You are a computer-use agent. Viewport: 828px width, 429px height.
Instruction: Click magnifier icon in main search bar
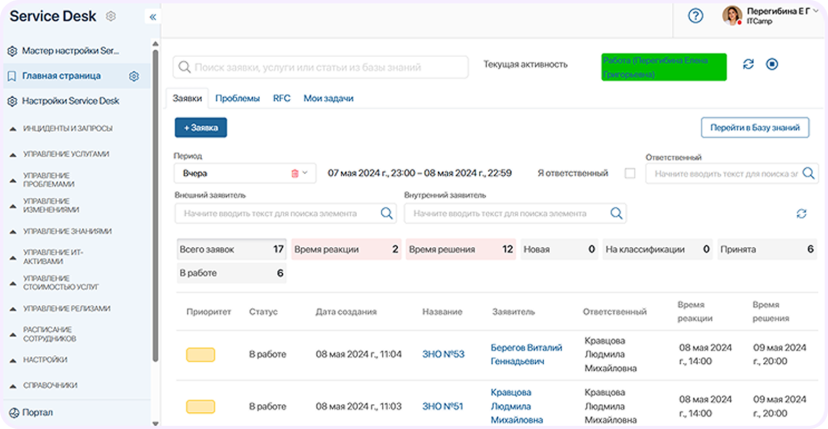point(184,67)
